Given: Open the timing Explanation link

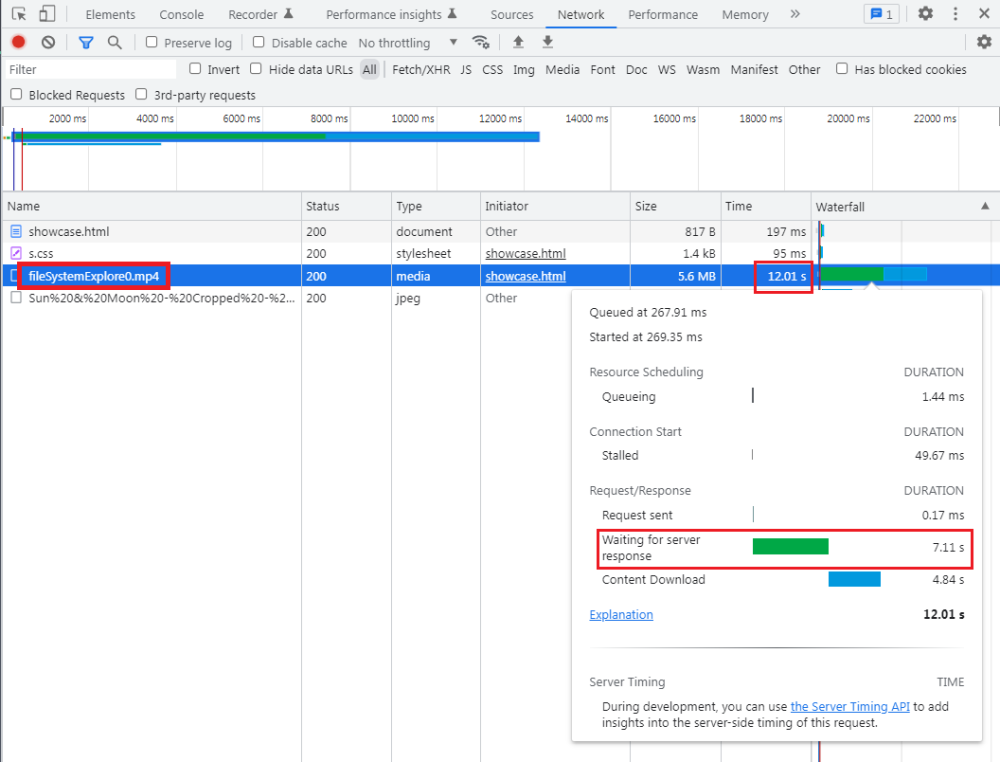Looking at the screenshot, I should (621, 615).
